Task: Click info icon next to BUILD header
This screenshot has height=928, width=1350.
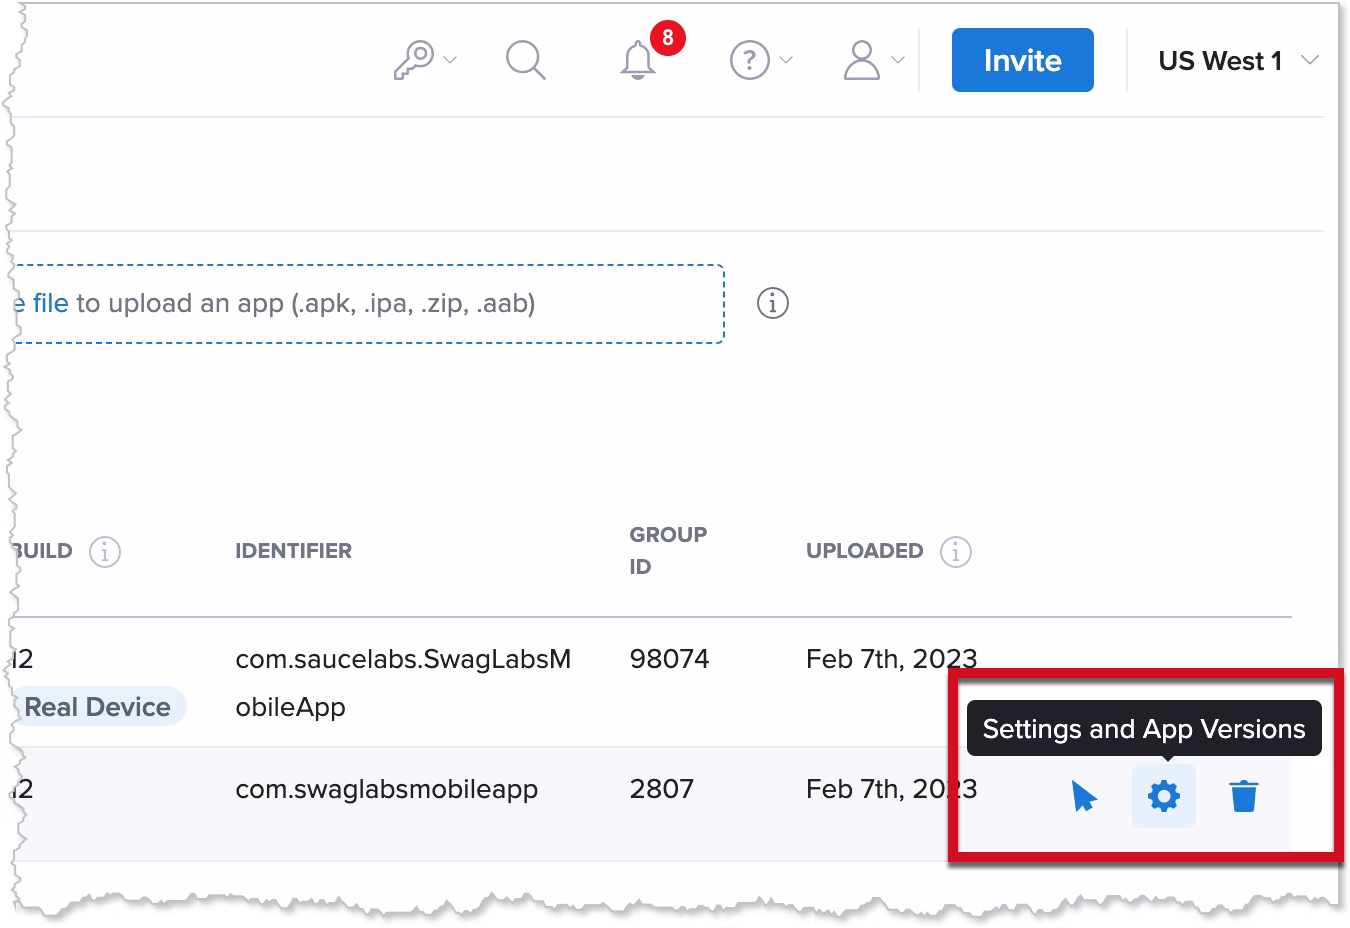Action: (105, 551)
